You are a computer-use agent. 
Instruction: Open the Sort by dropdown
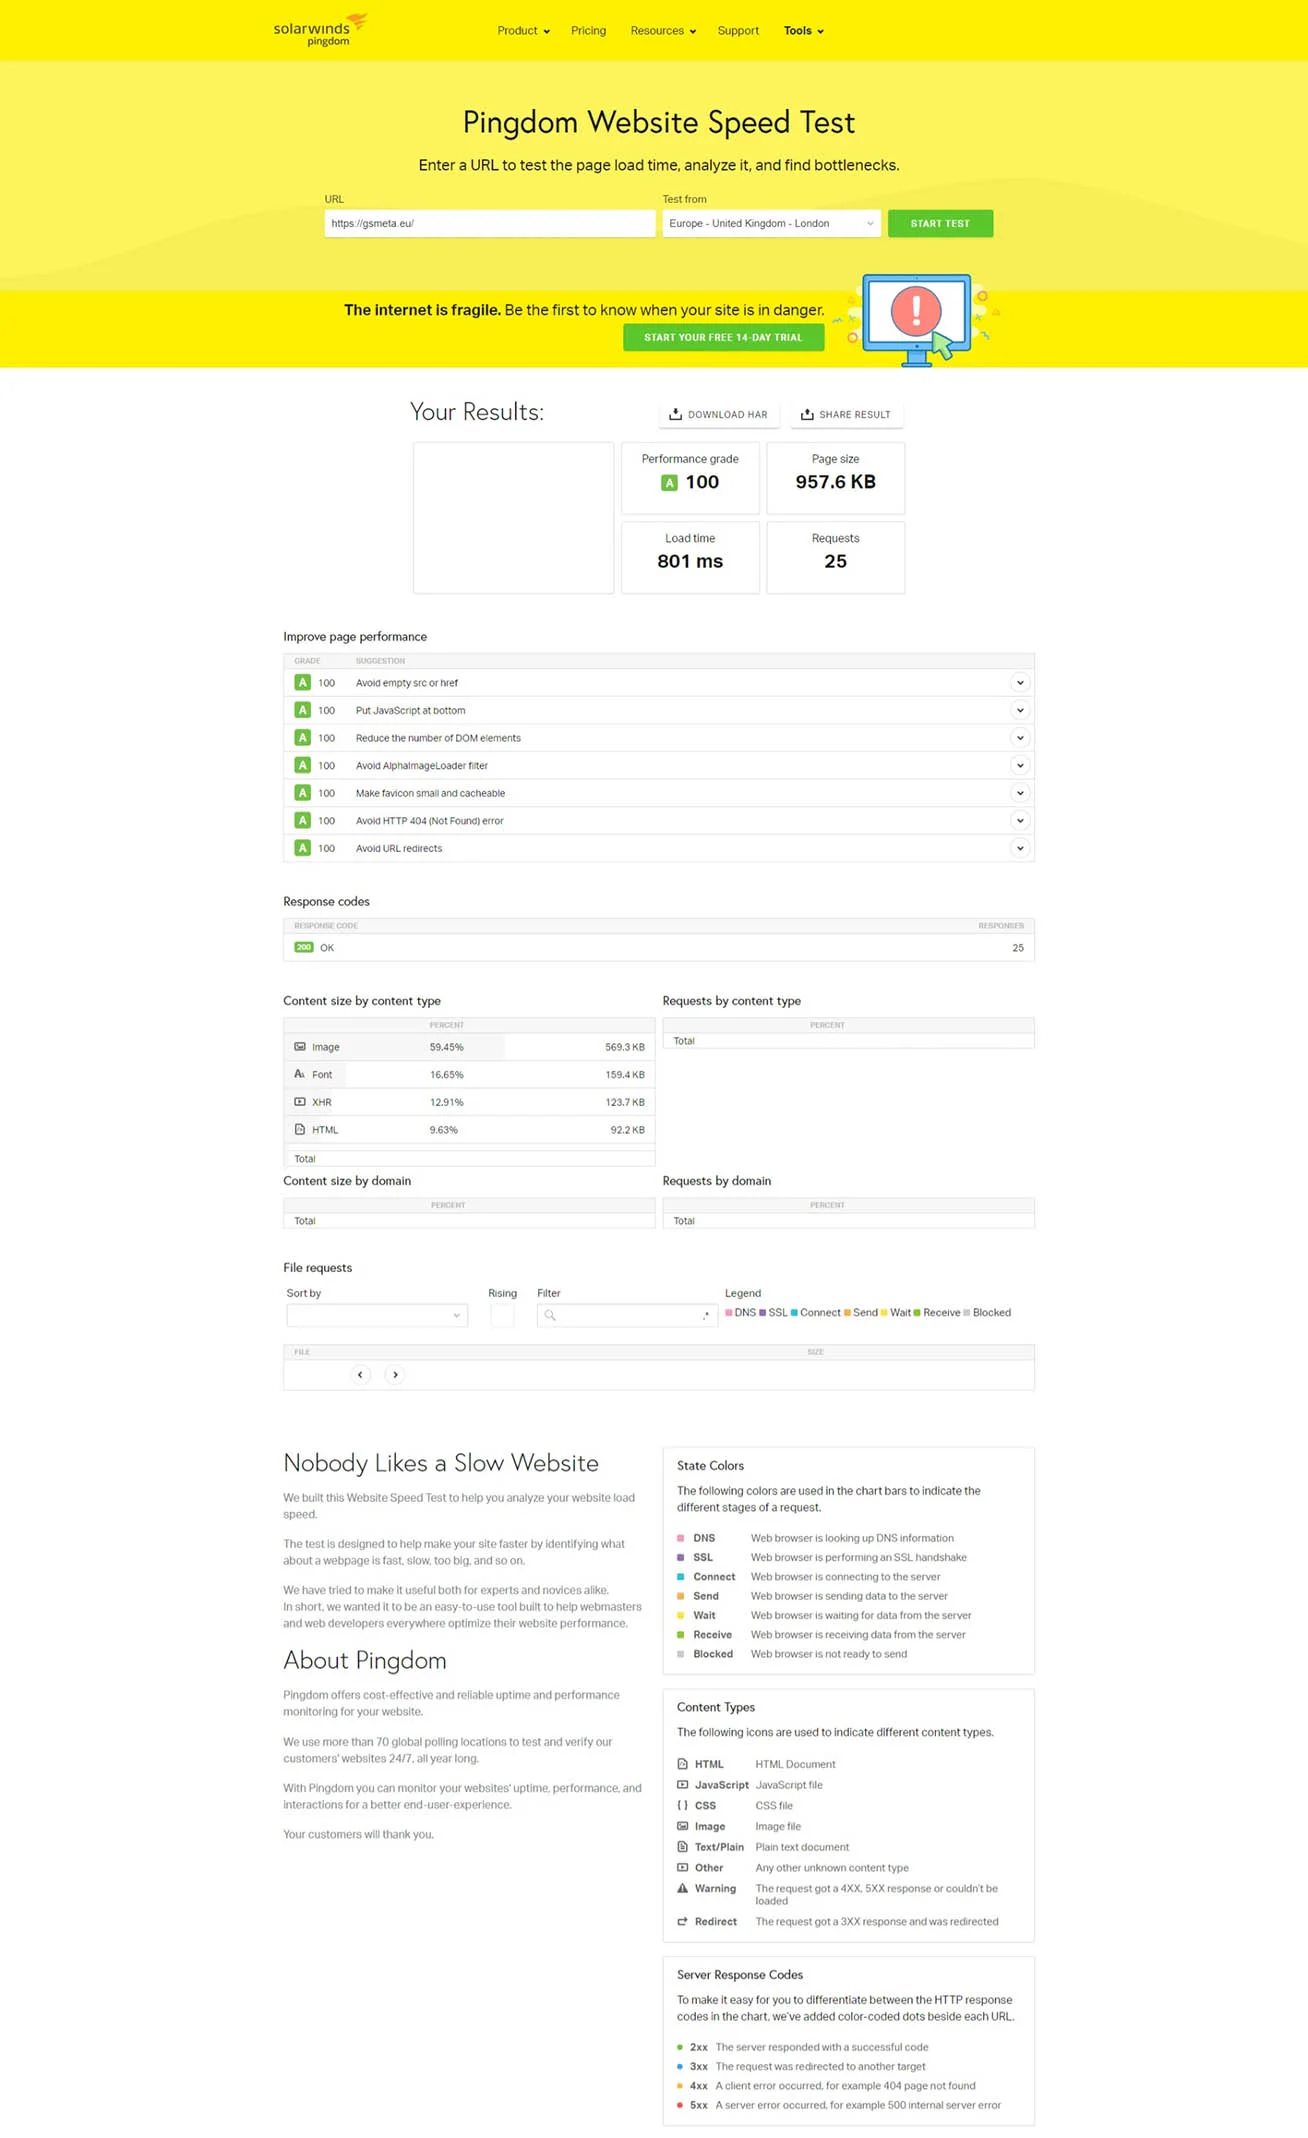pyautogui.click(x=377, y=1316)
